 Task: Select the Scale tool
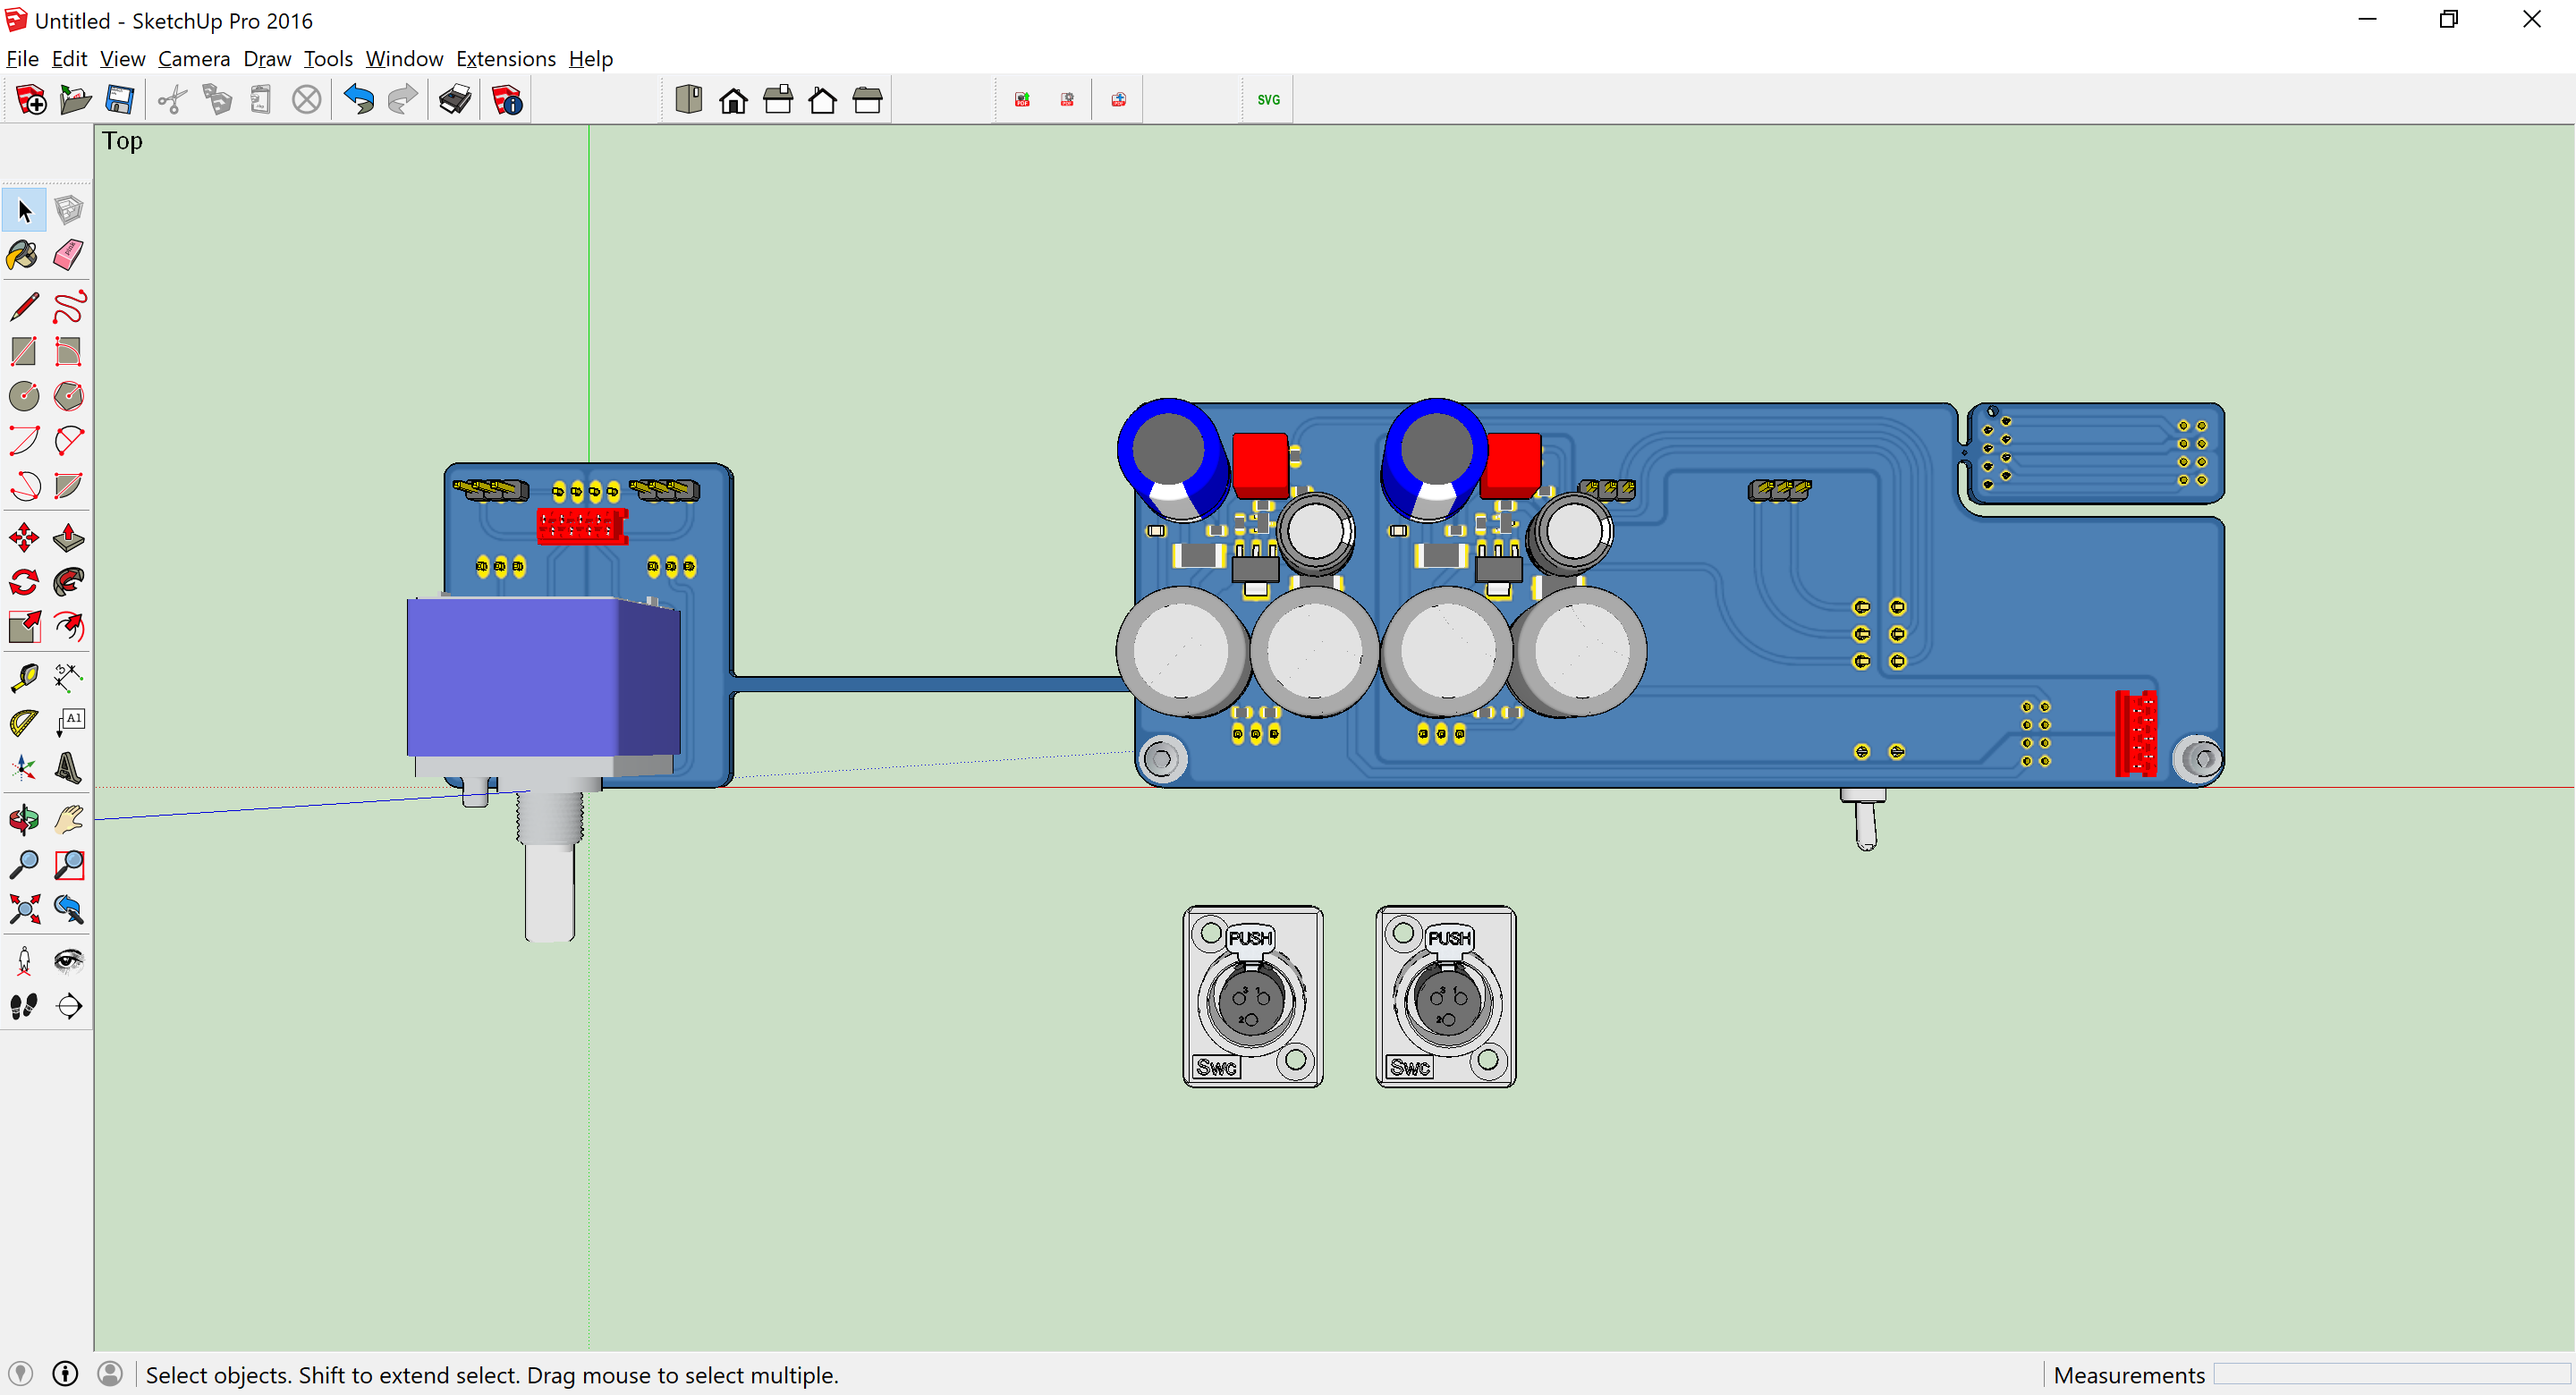point(24,627)
